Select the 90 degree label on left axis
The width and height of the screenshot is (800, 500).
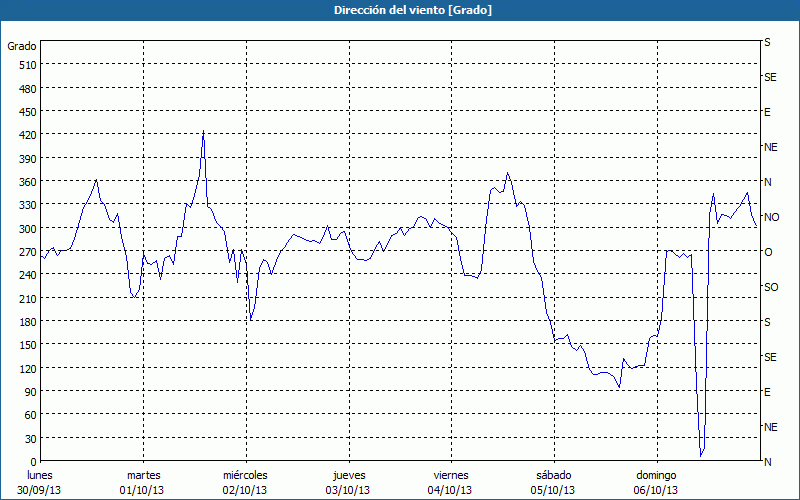click(x=29, y=392)
